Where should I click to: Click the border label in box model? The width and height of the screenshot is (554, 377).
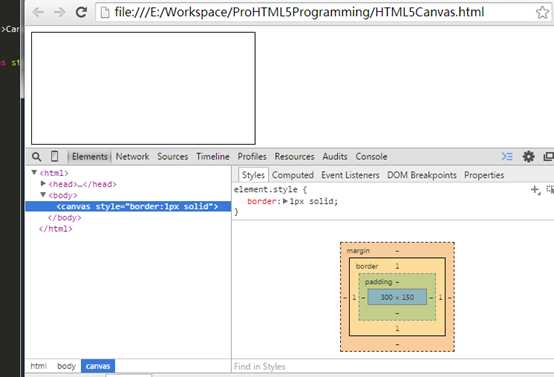[x=367, y=266]
